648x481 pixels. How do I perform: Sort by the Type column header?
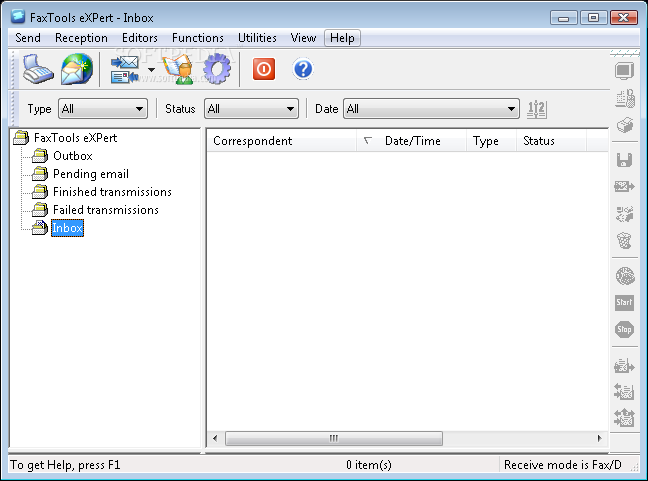491,141
